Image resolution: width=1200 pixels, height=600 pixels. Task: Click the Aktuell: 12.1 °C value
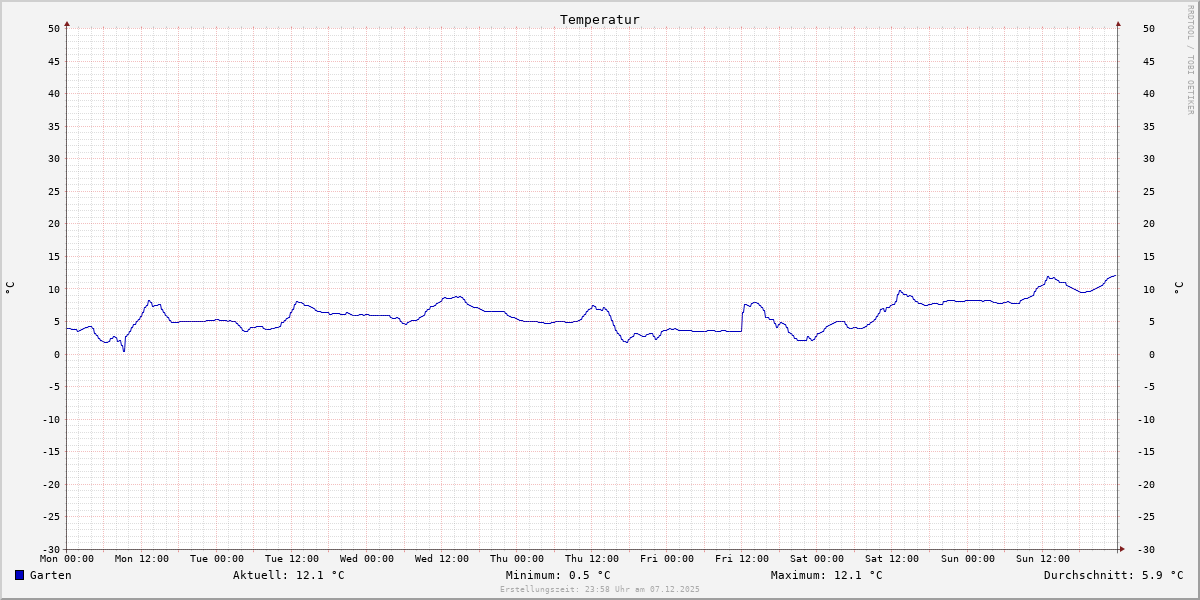tap(289, 575)
